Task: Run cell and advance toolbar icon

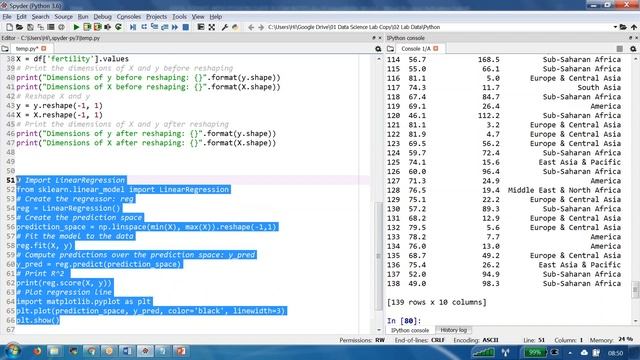Action: tap(97, 27)
